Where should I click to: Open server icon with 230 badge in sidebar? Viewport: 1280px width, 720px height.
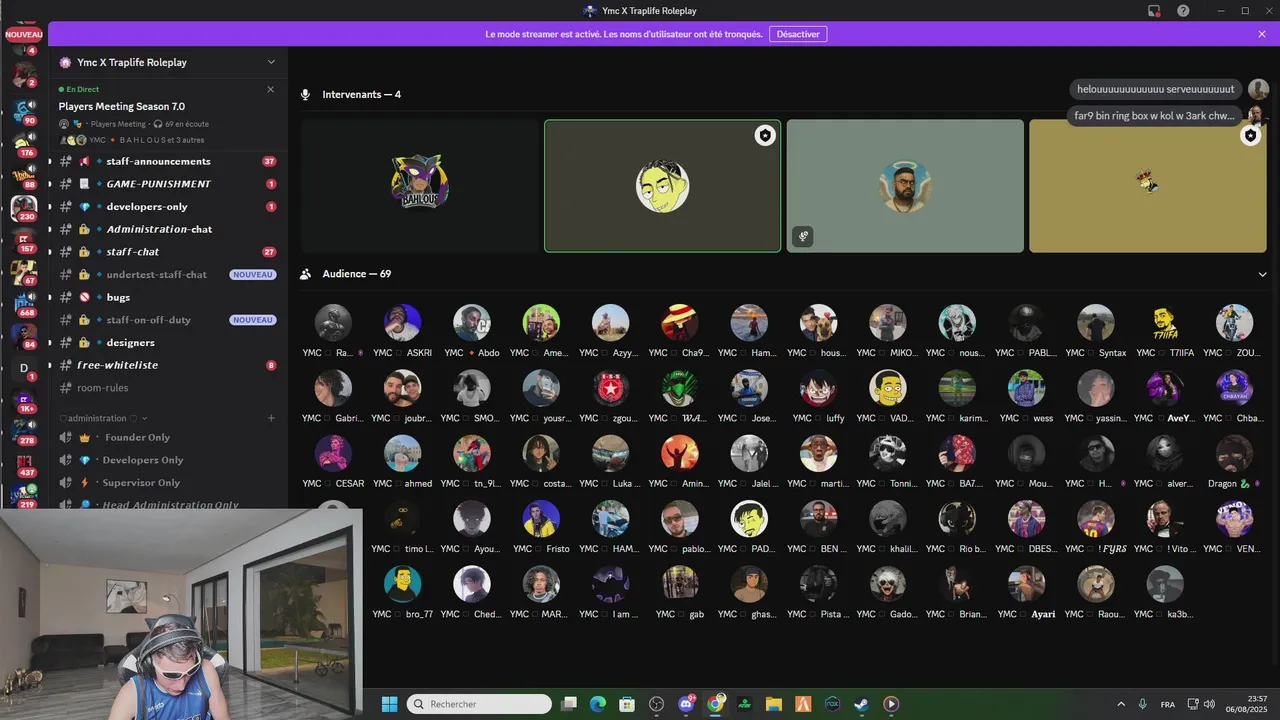click(x=24, y=208)
